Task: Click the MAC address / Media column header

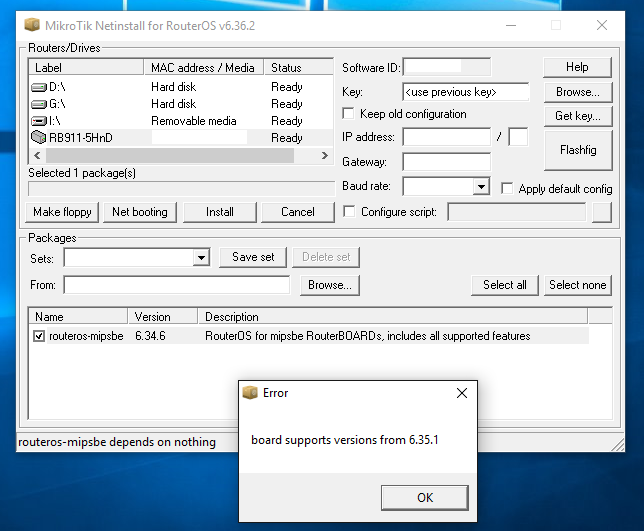Action: tap(204, 67)
